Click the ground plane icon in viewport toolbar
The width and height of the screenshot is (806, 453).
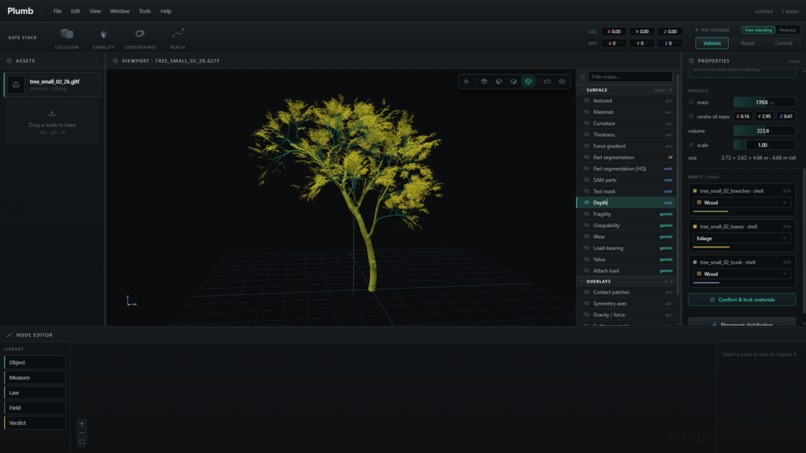[547, 82]
